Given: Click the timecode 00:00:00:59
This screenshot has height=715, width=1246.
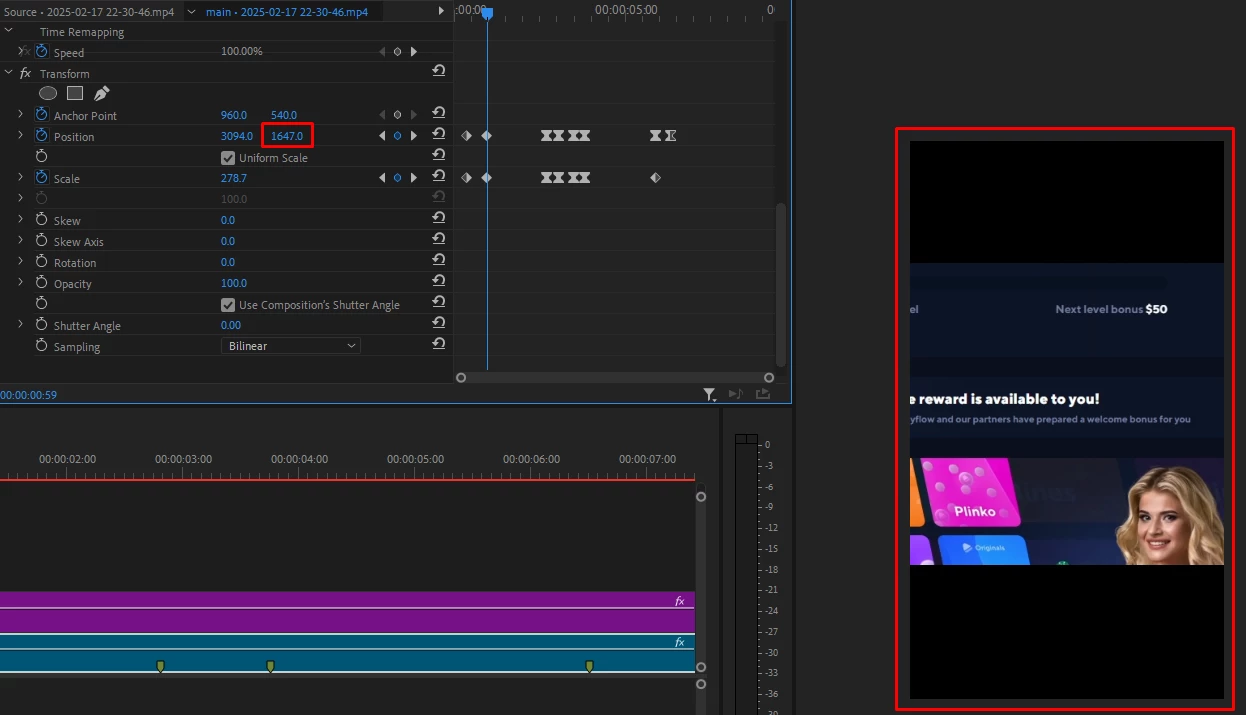Looking at the screenshot, I should pos(28,395).
